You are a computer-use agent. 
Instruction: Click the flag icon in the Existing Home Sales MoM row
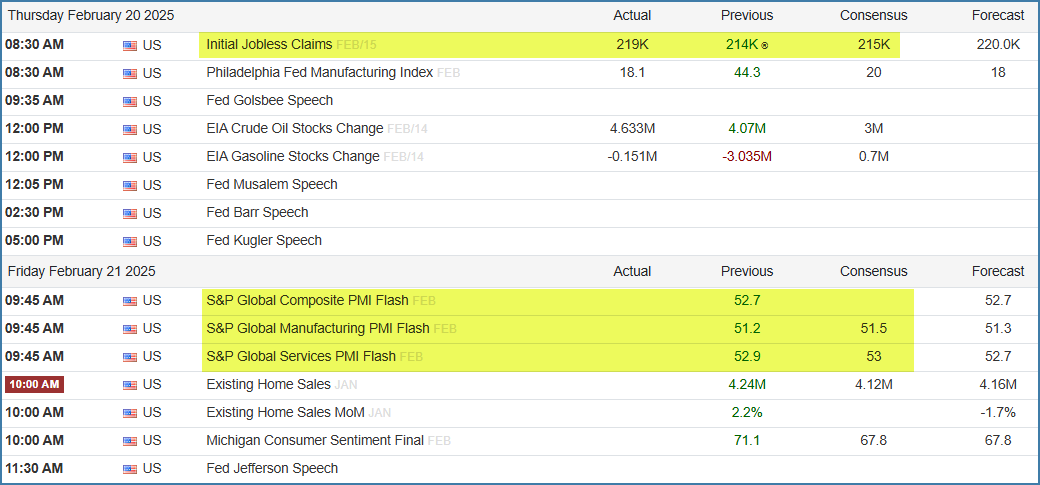pos(129,413)
